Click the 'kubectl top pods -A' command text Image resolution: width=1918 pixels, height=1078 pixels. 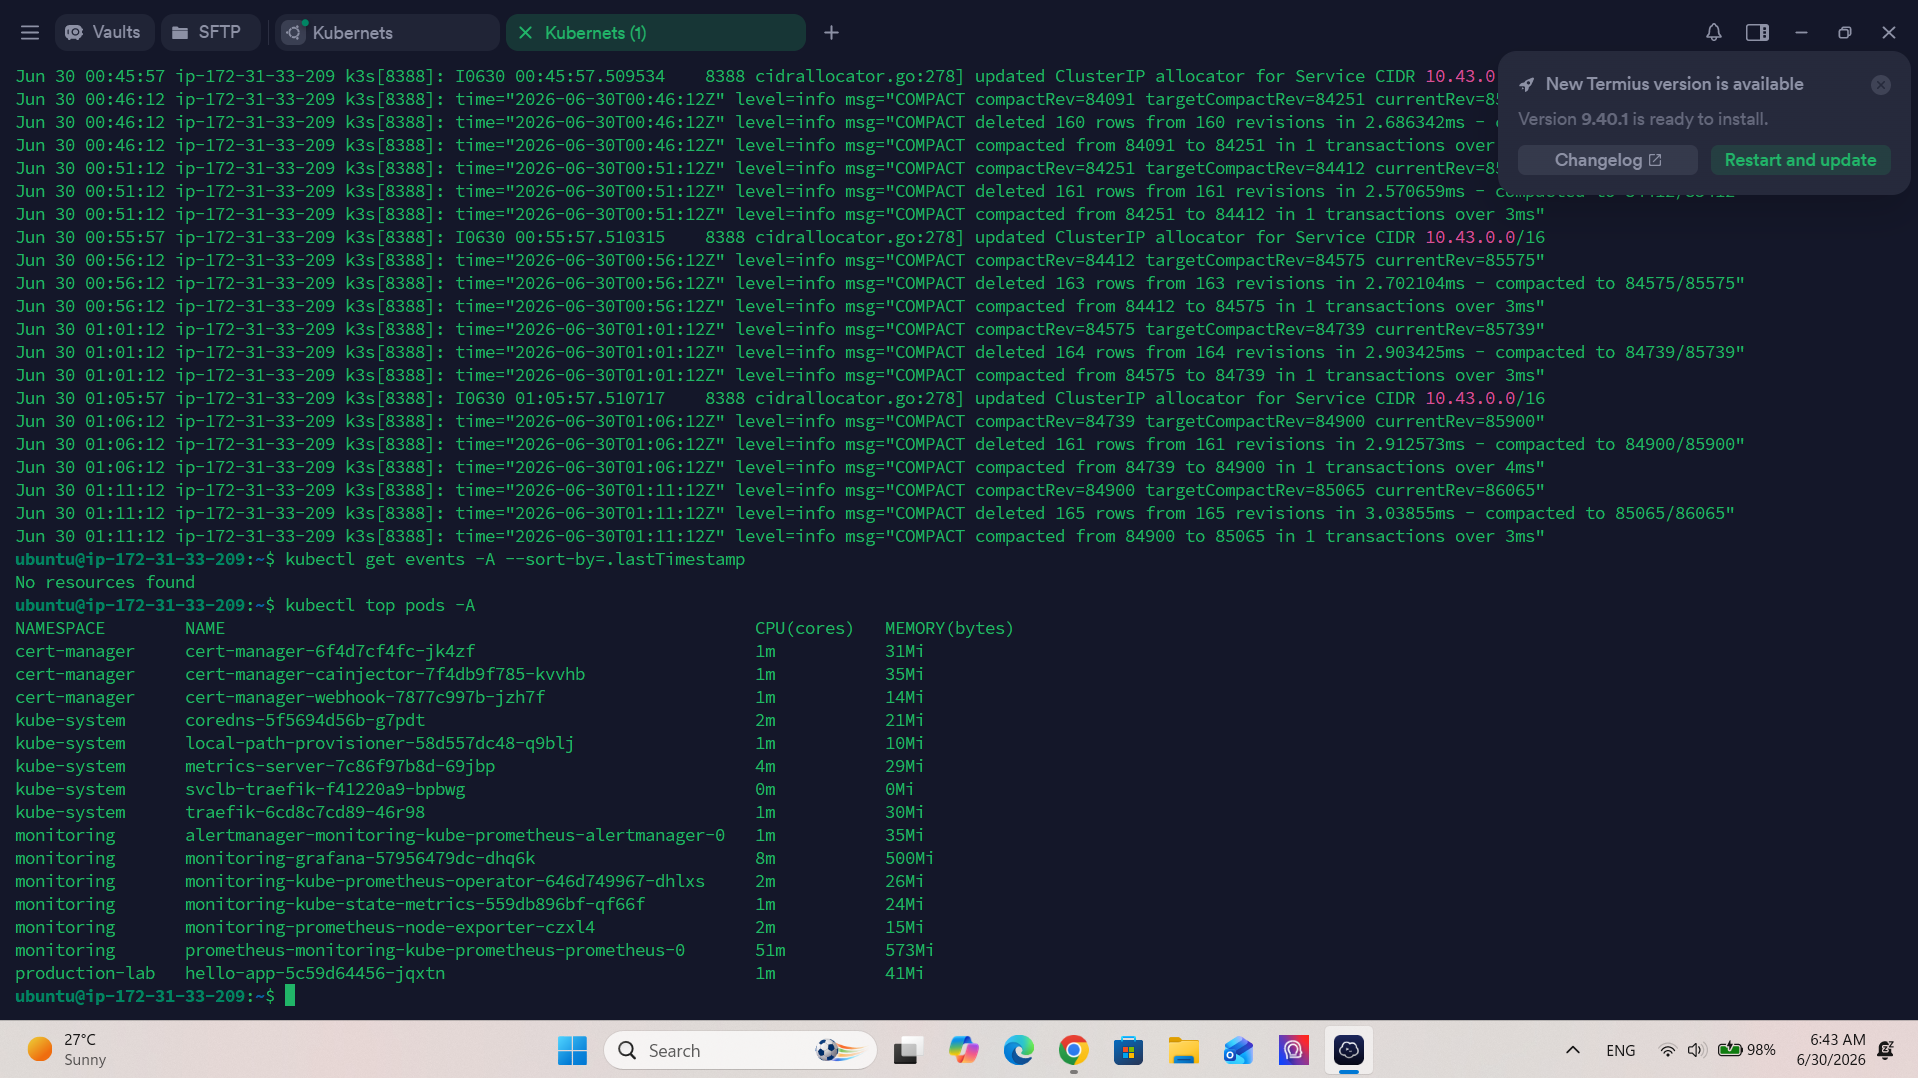click(x=380, y=605)
